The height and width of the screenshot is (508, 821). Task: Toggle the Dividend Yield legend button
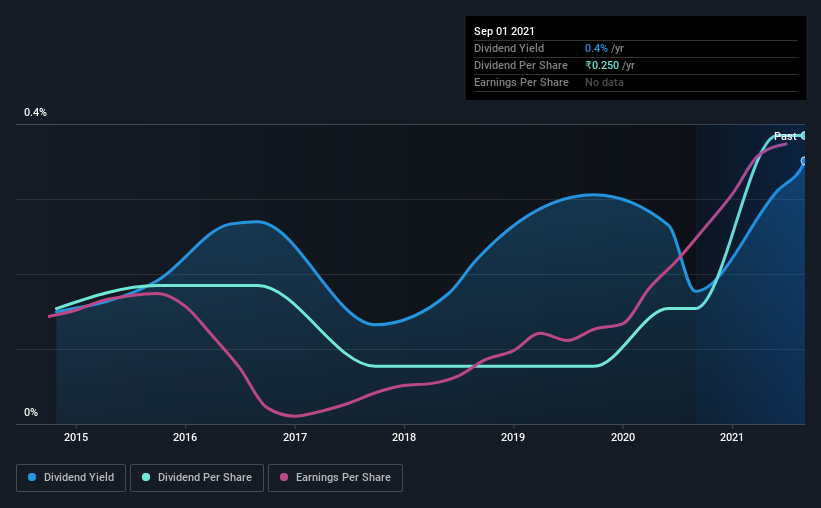coord(71,478)
